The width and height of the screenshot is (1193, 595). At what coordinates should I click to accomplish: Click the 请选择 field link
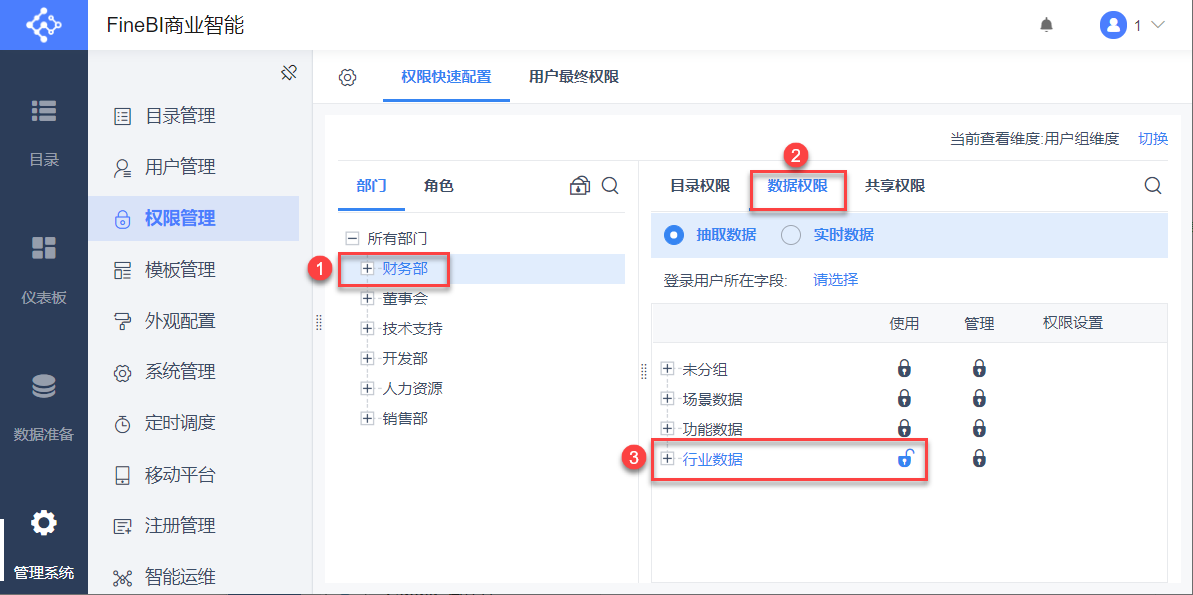(835, 280)
